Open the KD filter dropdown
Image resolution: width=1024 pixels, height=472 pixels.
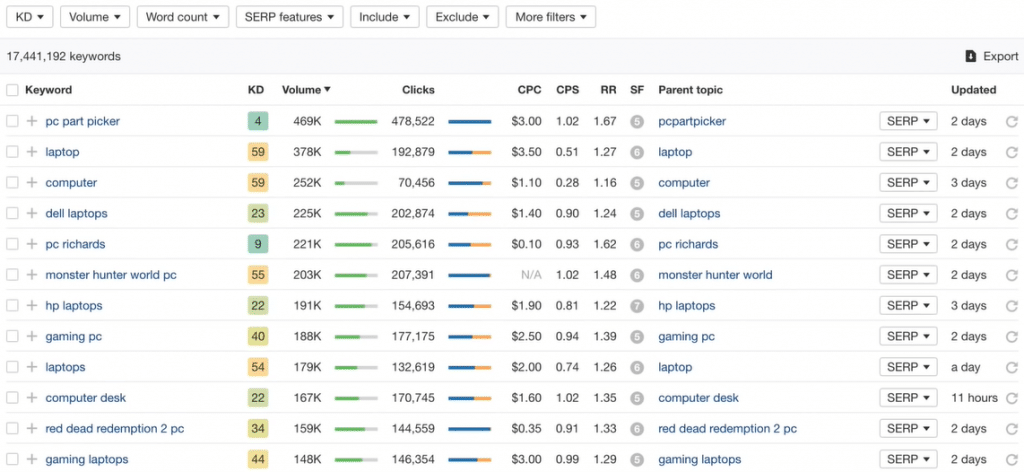(30, 17)
